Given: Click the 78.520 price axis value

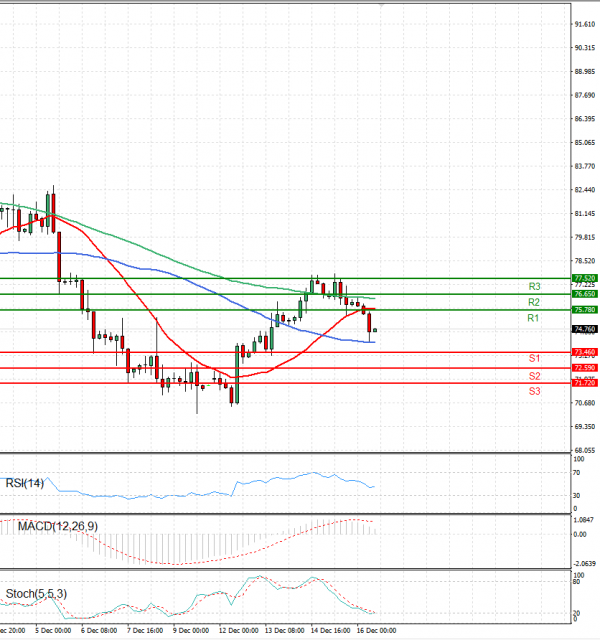Looking at the screenshot, I should pyautogui.click(x=585, y=261).
